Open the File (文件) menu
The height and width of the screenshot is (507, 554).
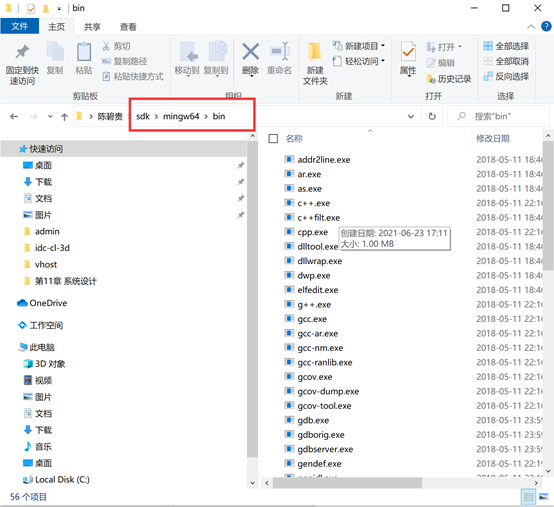[20, 26]
